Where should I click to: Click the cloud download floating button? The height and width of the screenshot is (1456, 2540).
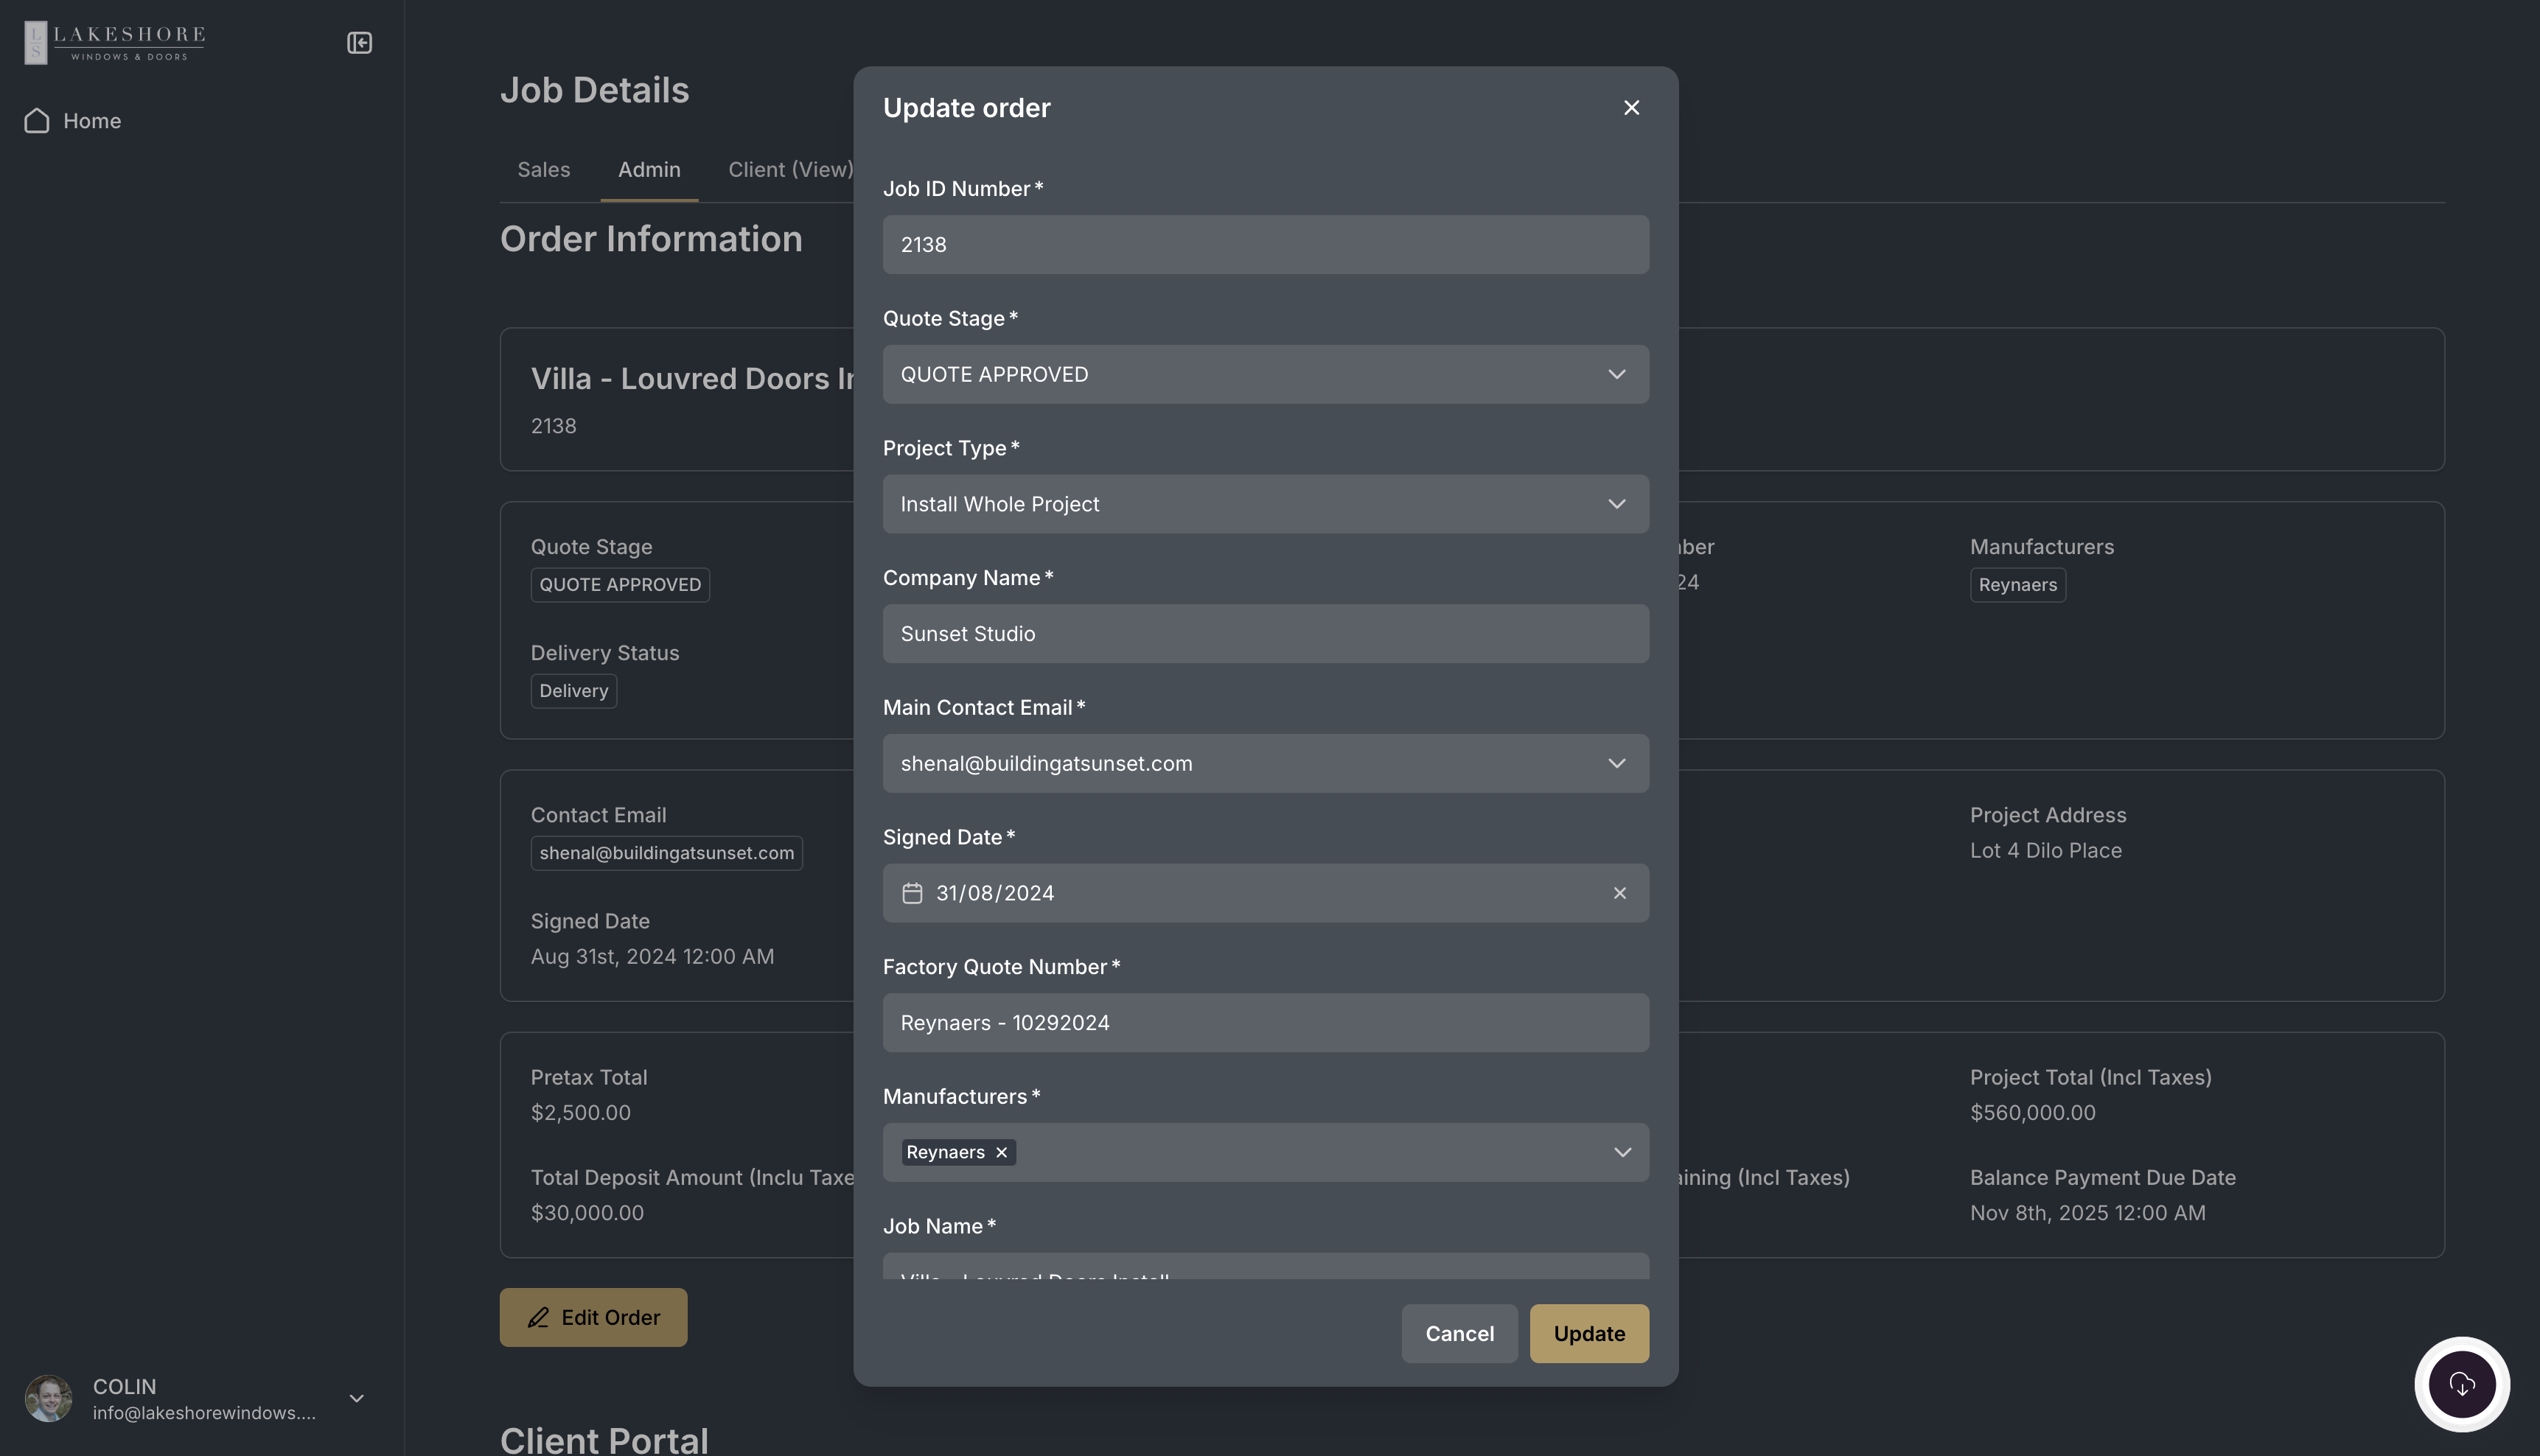tap(2461, 1385)
